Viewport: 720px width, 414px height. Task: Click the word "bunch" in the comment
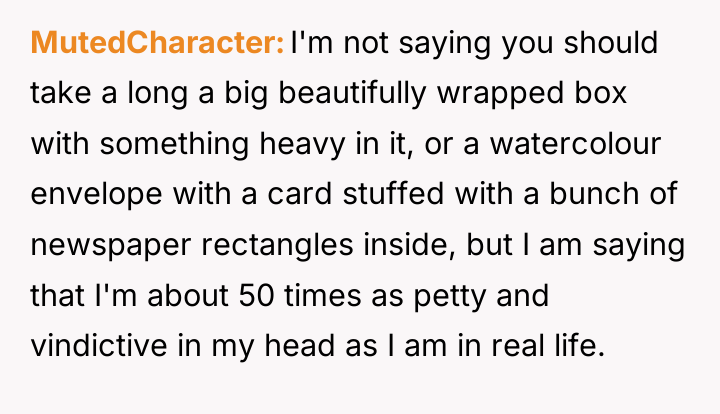tap(594, 193)
